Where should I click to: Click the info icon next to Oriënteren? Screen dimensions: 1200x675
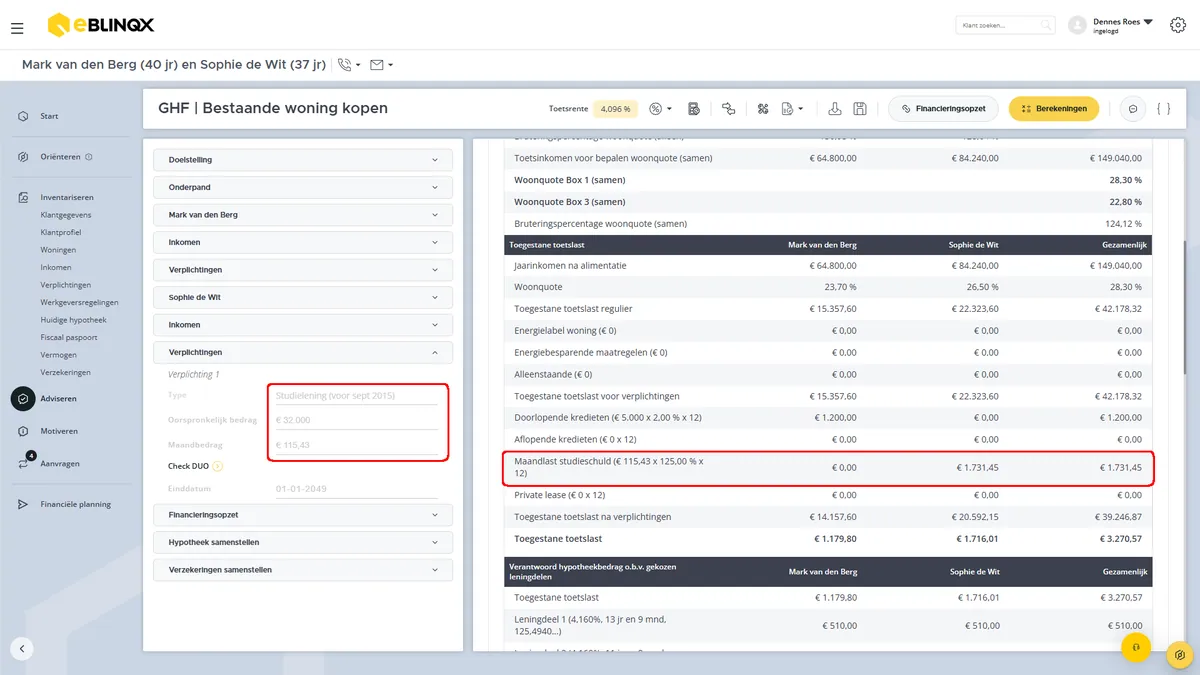89,157
